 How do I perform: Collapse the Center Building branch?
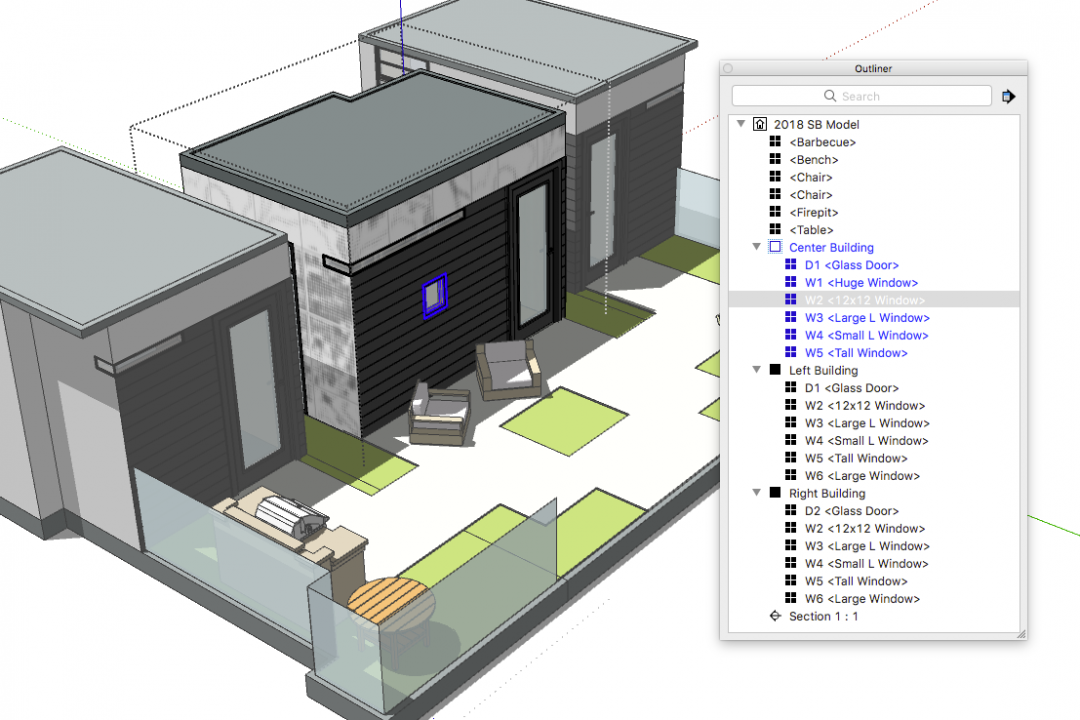pyautogui.click(x=757, y=247)
